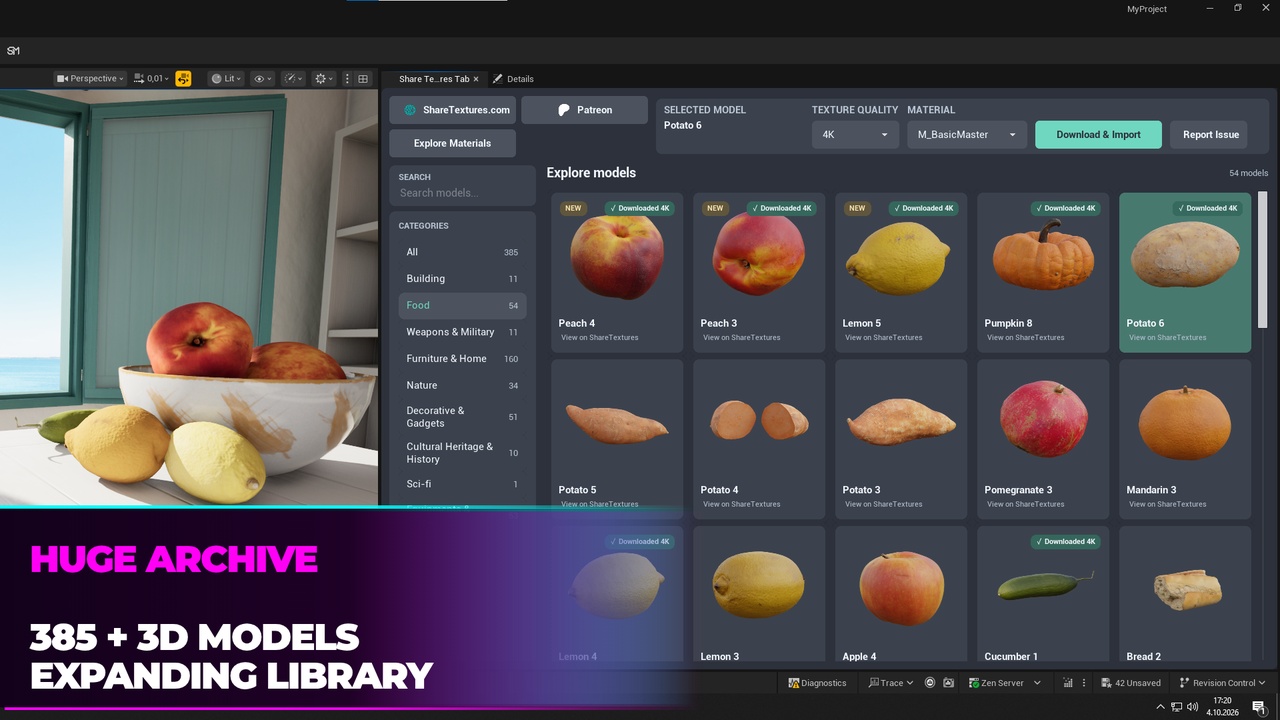Select the Lemon 3 model thumbnail

[x=759, y=585]
